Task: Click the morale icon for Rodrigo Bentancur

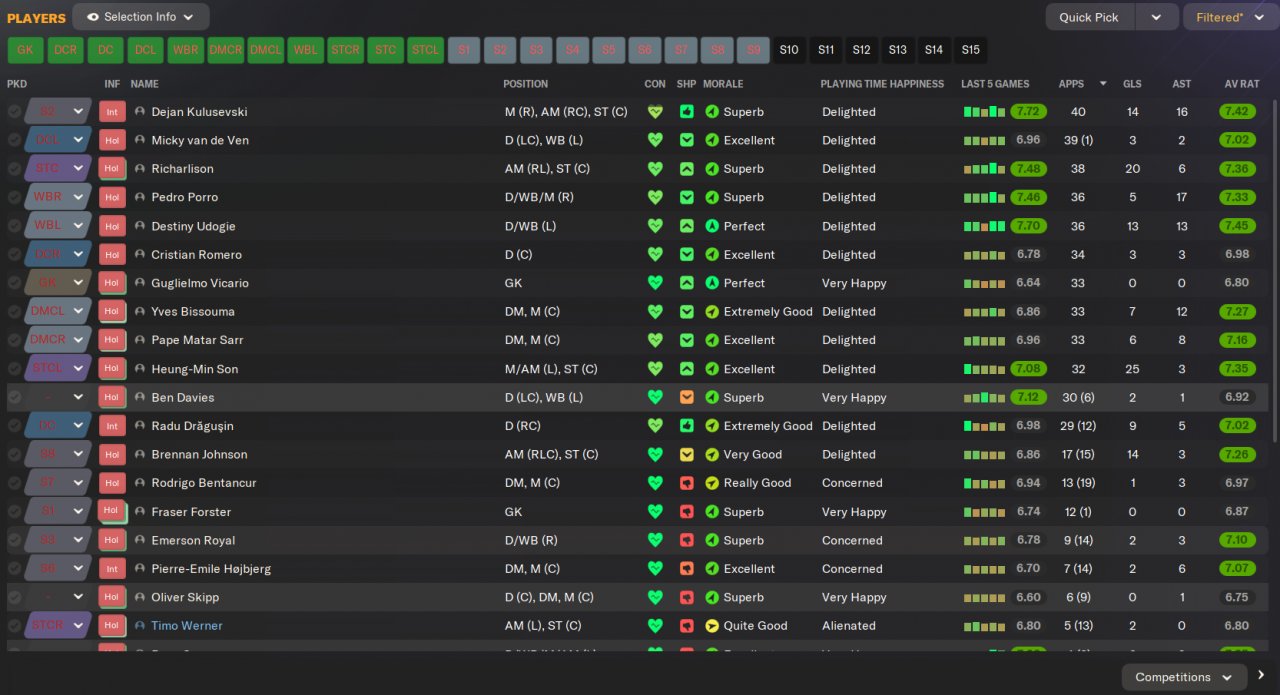Action: pos(712,483)
